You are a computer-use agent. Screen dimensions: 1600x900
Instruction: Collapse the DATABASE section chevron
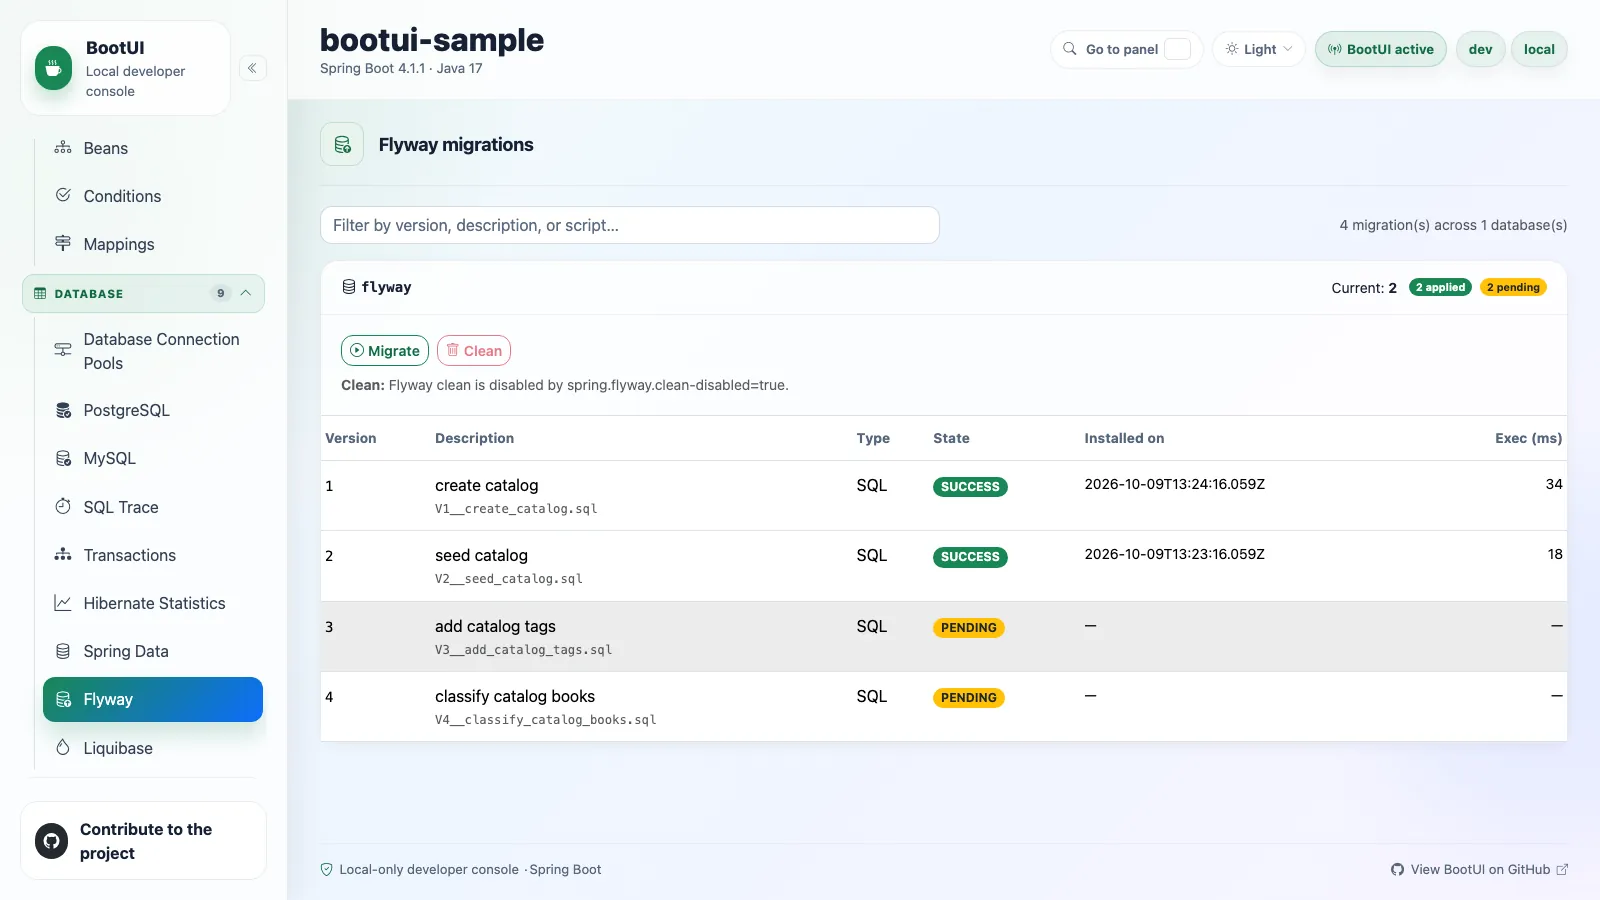click(x=246, y=293)
